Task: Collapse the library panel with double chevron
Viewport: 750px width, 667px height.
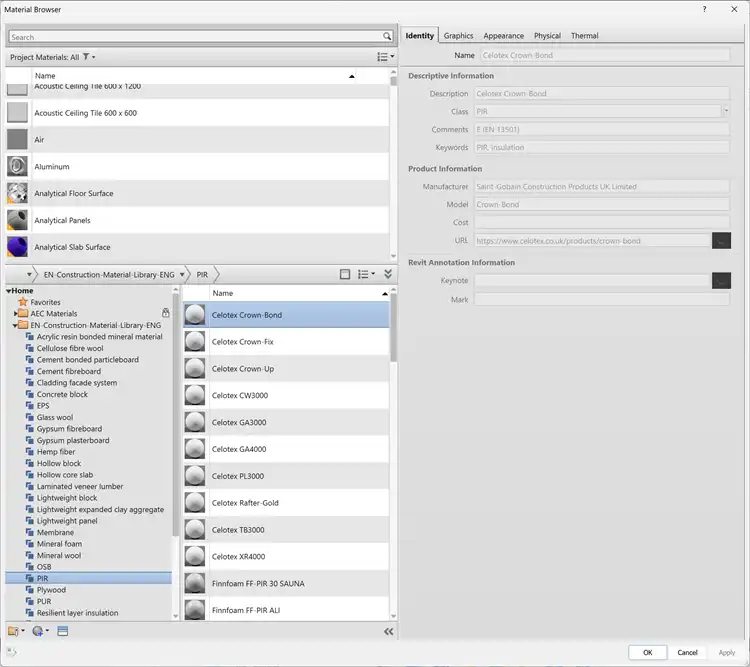Action: click(x=388, y=274)
